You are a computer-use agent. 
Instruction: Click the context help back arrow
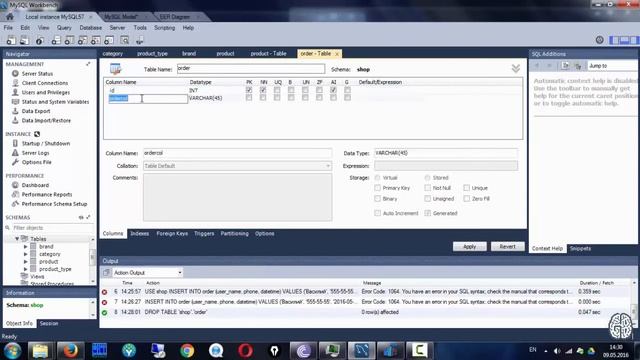[x=537, y=66]
